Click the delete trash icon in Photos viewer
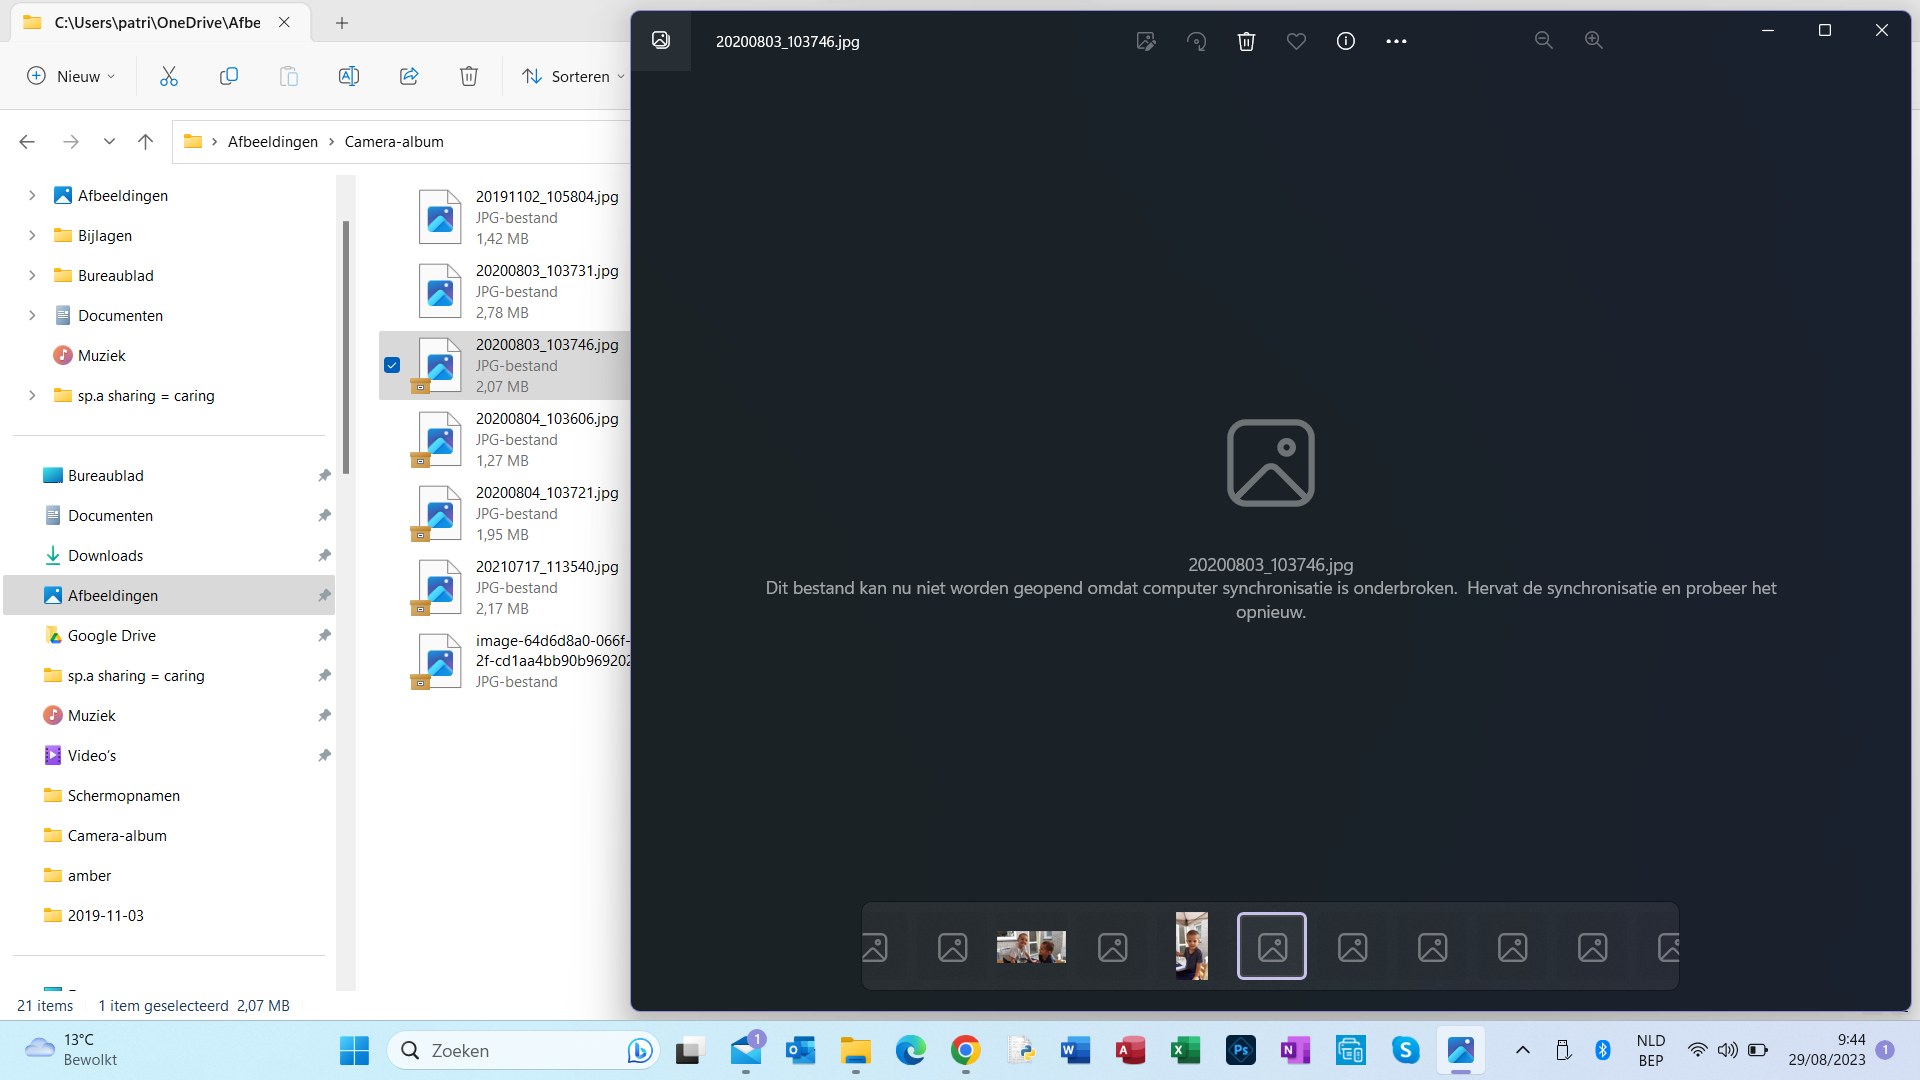Image resolution: width=1920 pixels, height=1080 pixels. tap(1246, 41)
